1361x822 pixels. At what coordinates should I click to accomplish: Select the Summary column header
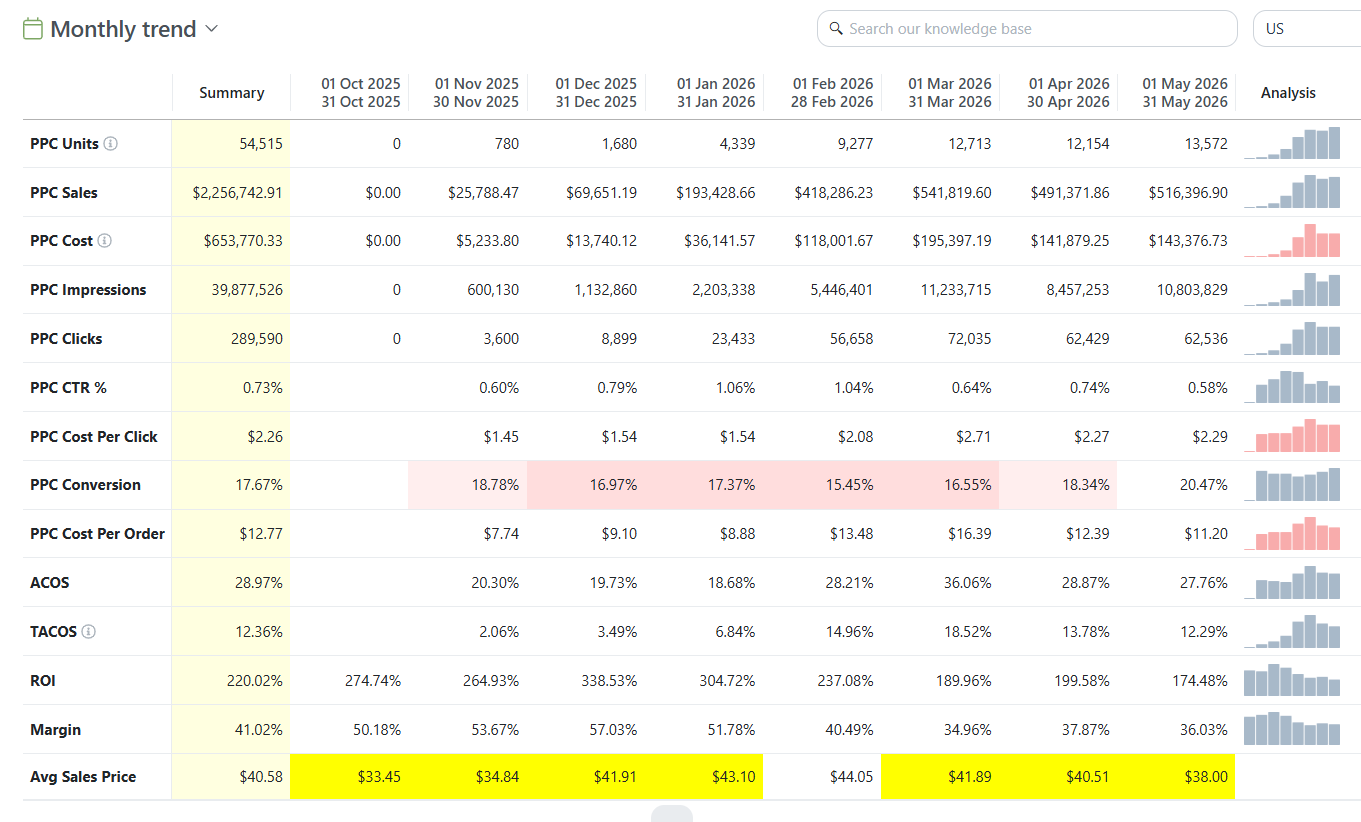tap(231, 93)
